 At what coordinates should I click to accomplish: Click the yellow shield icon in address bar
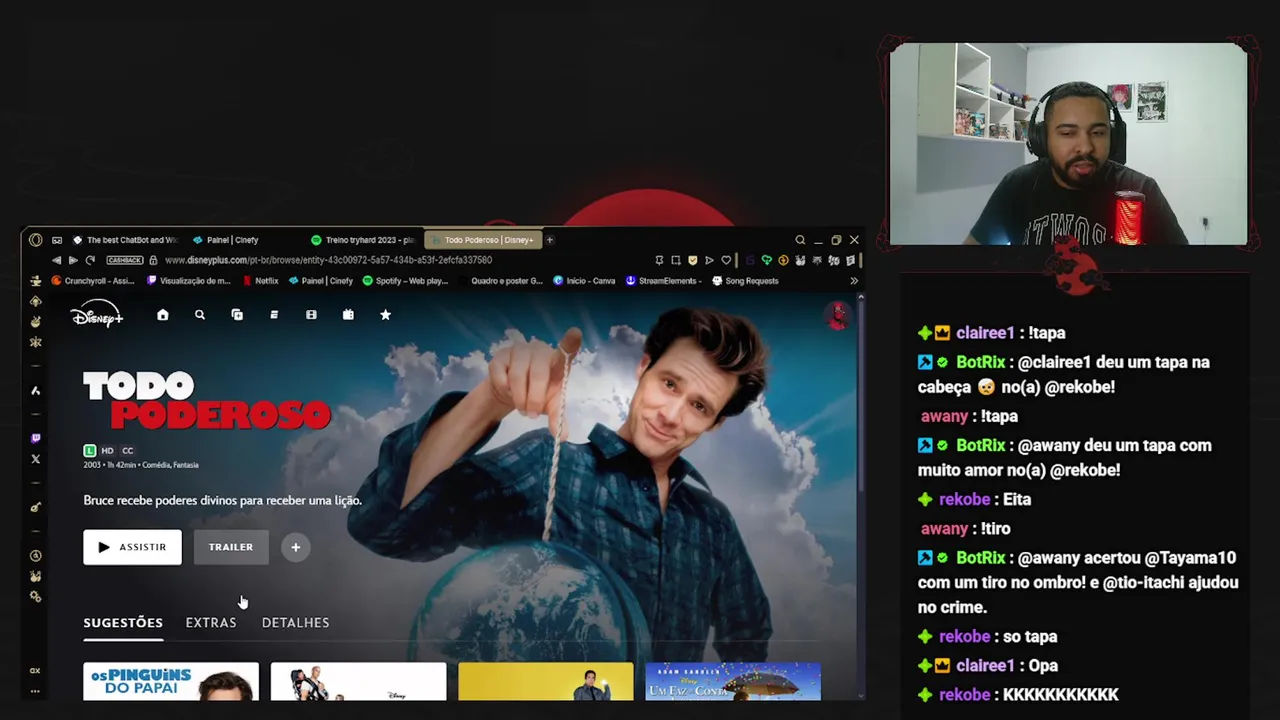(693, 260)
